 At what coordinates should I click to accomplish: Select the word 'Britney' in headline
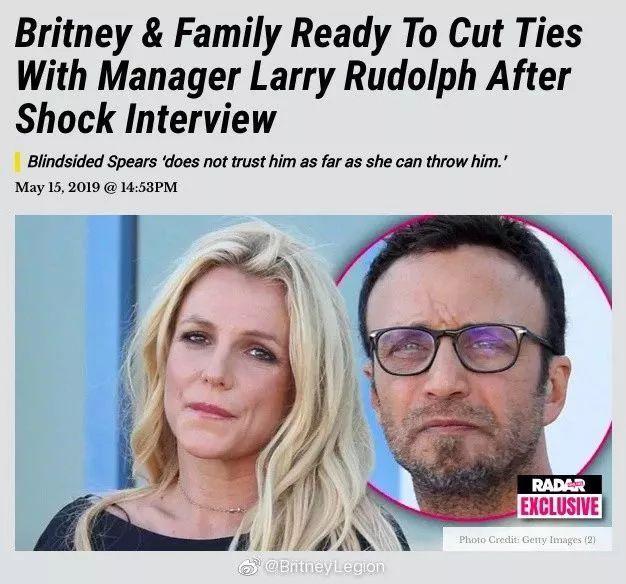point(72,35)
